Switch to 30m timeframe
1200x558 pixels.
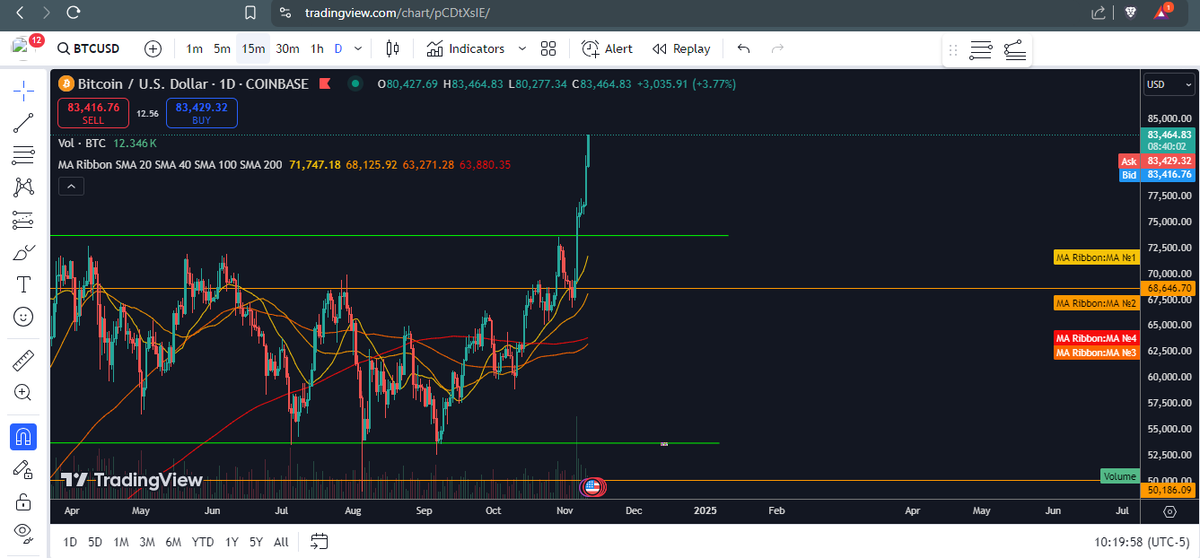[288, 48]
